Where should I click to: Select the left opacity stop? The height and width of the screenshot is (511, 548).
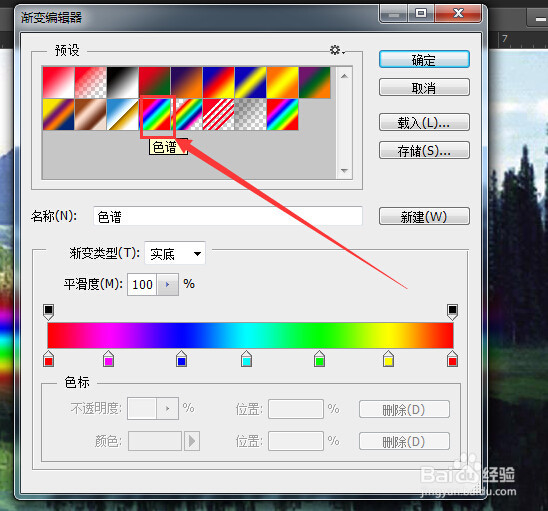point(49,311)
